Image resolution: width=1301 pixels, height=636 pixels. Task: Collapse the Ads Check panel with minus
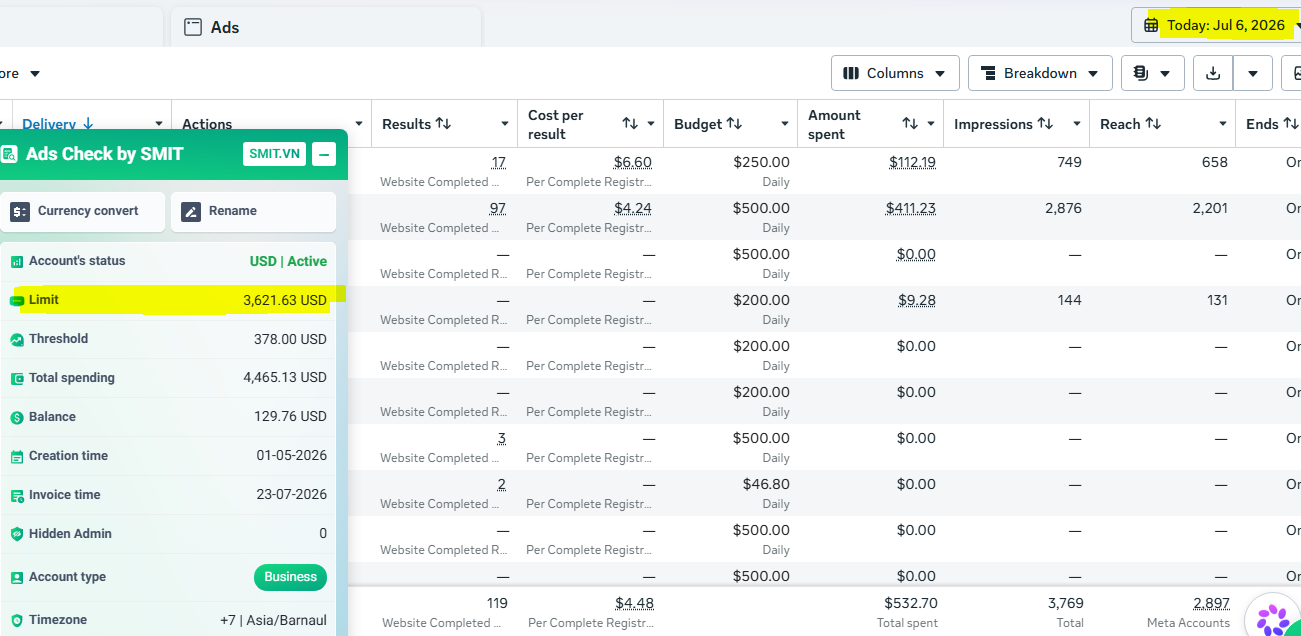coord(324,154)
